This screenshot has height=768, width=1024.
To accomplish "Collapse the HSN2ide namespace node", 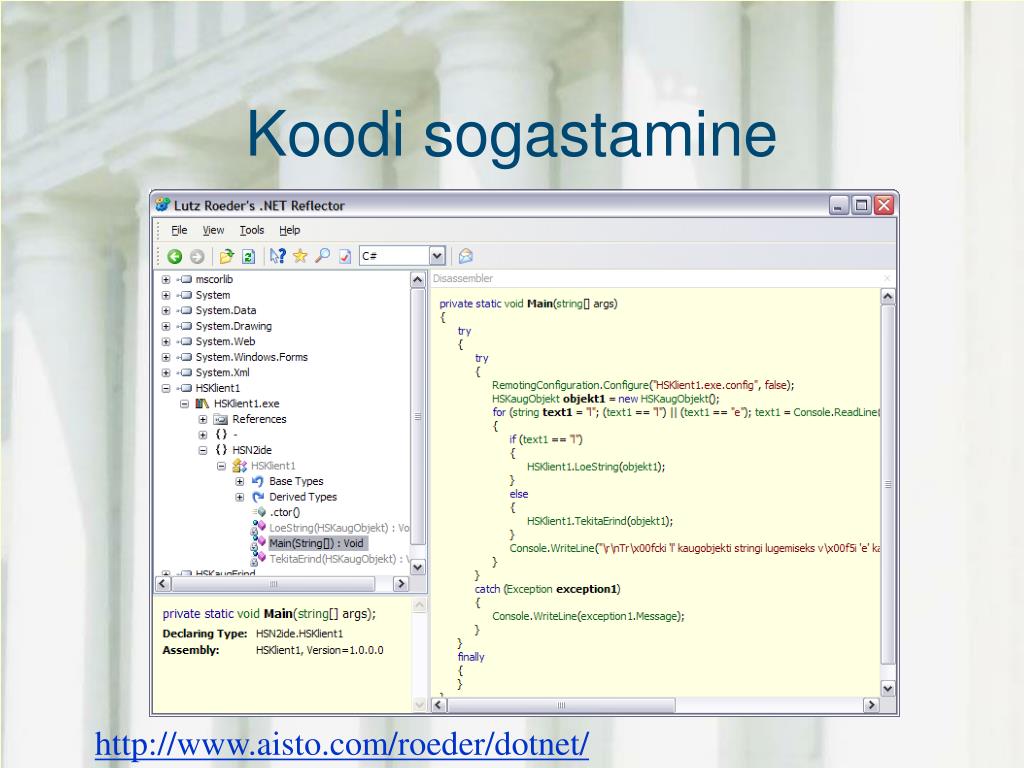I will (x=202, y=451).
